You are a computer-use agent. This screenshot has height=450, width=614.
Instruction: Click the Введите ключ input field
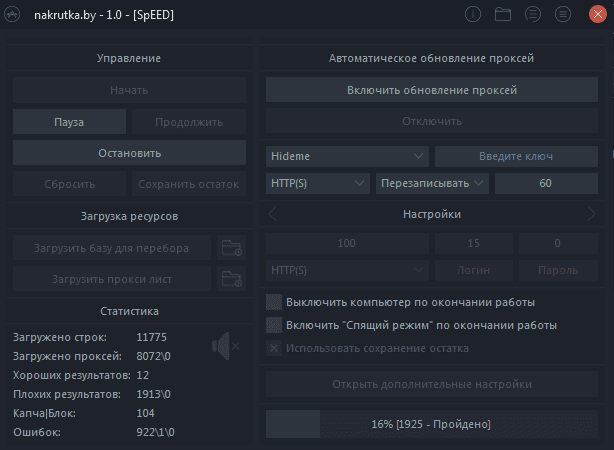516,156
